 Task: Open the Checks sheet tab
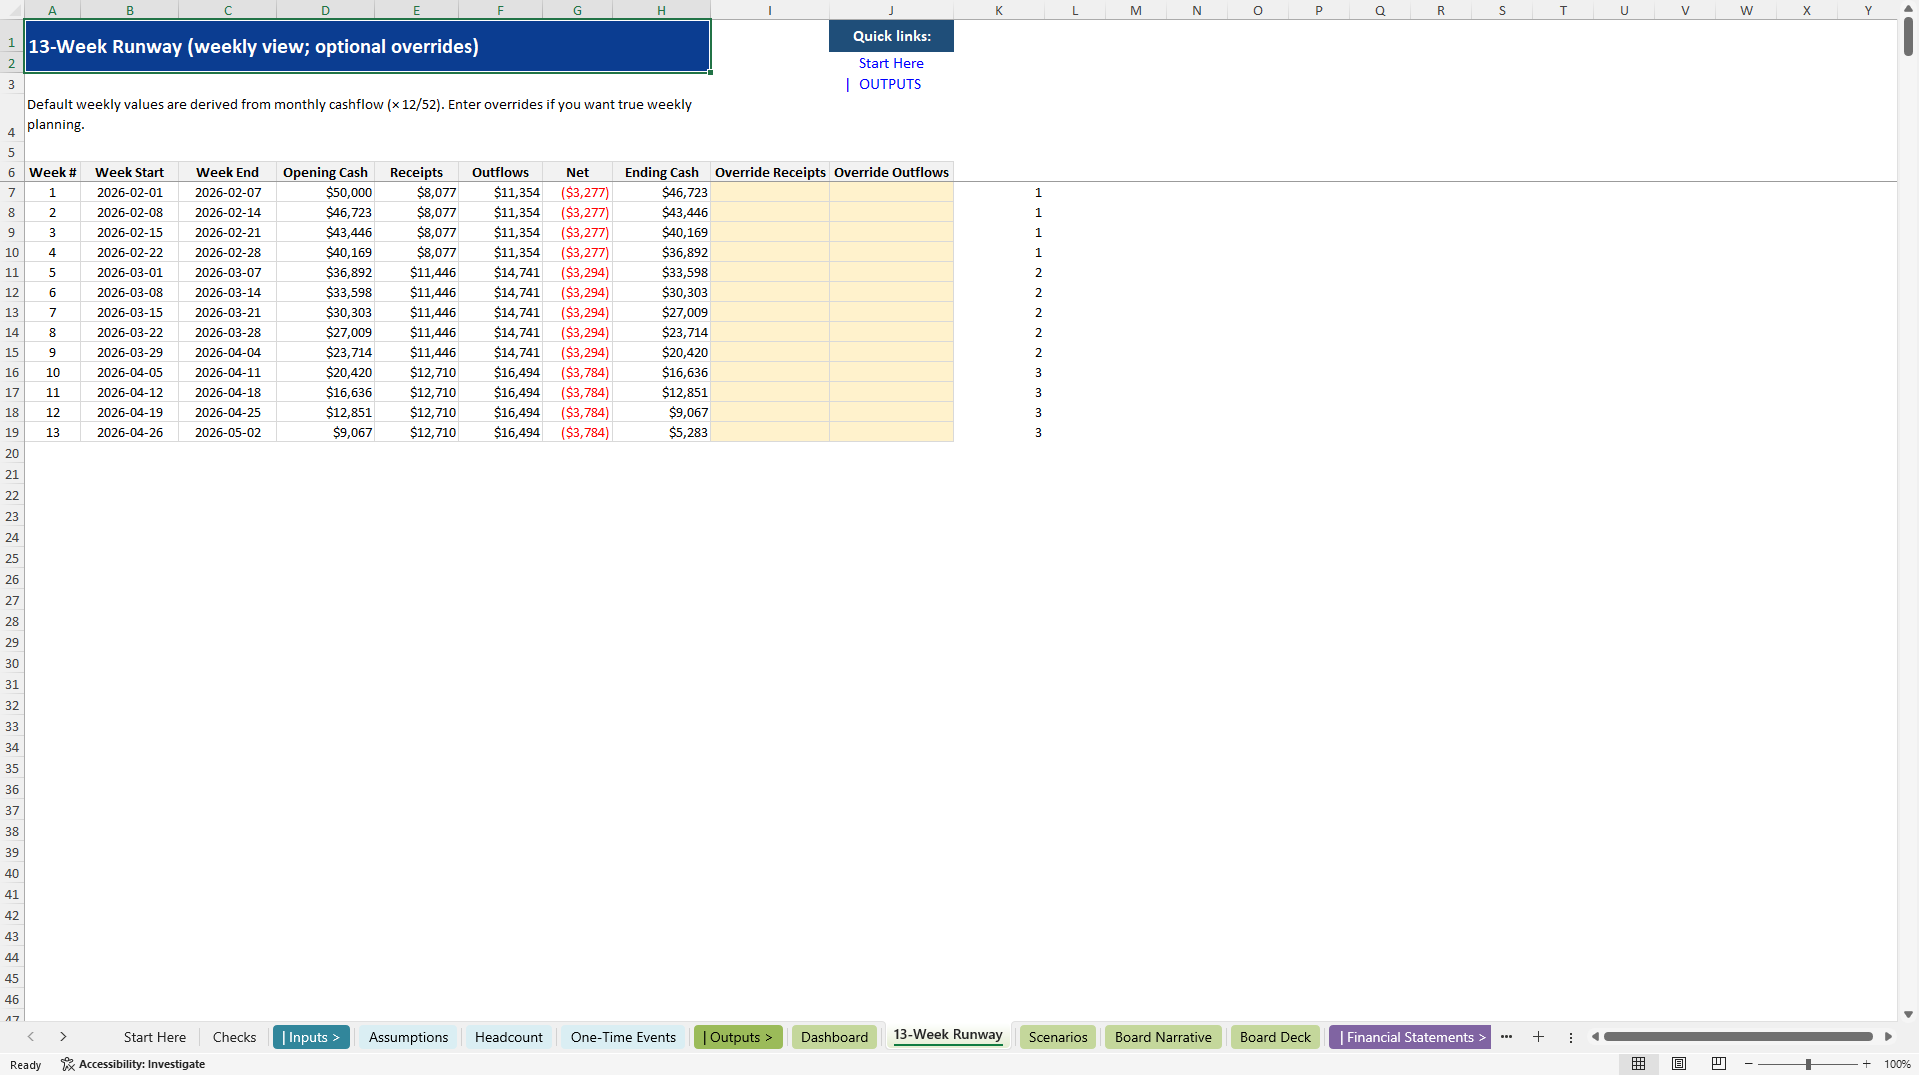pos(234,1037)
